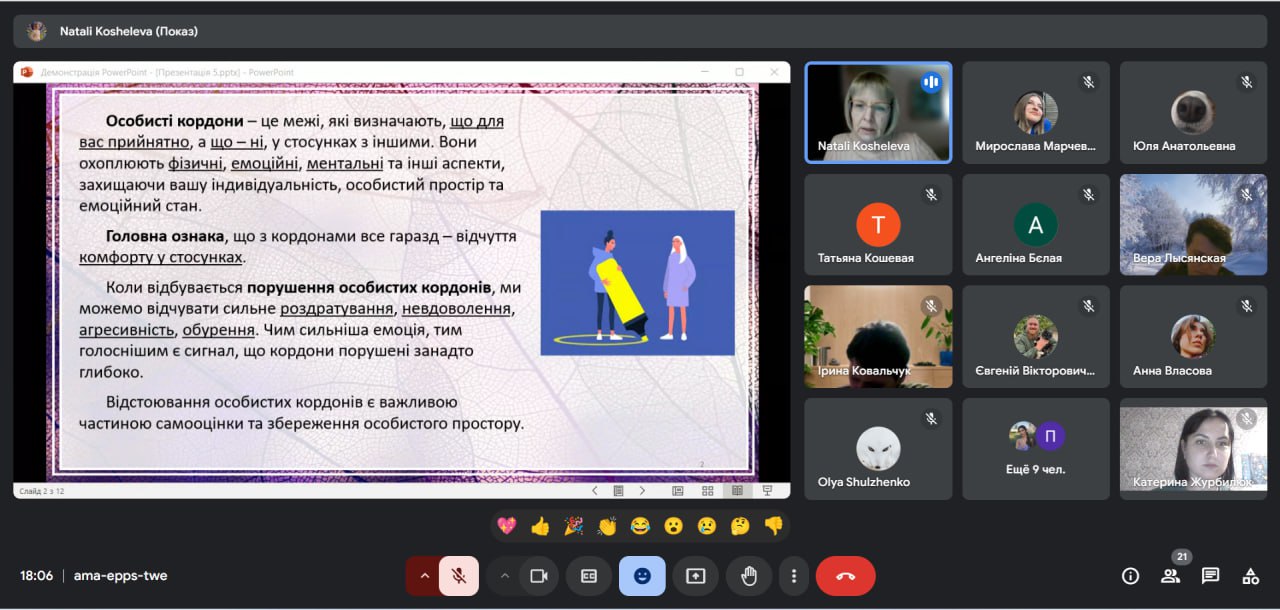Expand the microphone audio settings arrow
The width and height of the screenshot is (1280, 610).
click(424, 576)
